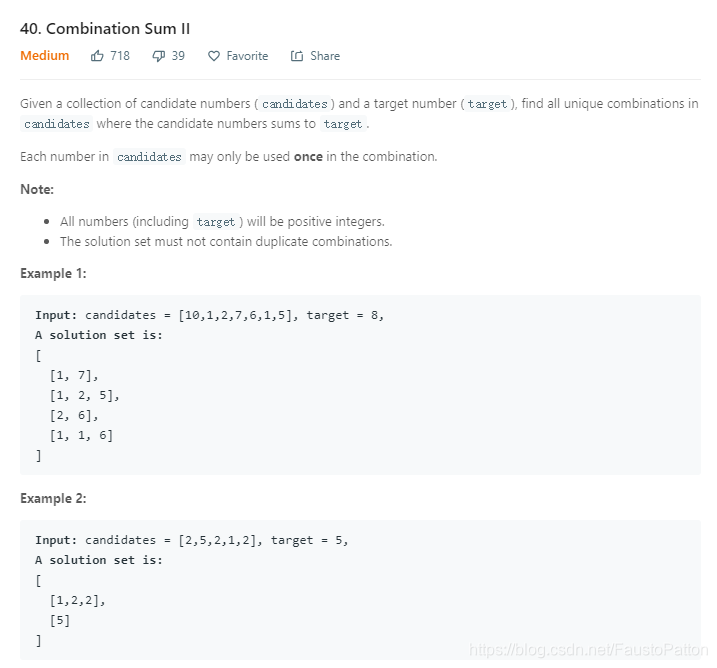This screenshot has width=717, height=668.
Task: Click the thumbs-down dislike icon
Action: 158,56
